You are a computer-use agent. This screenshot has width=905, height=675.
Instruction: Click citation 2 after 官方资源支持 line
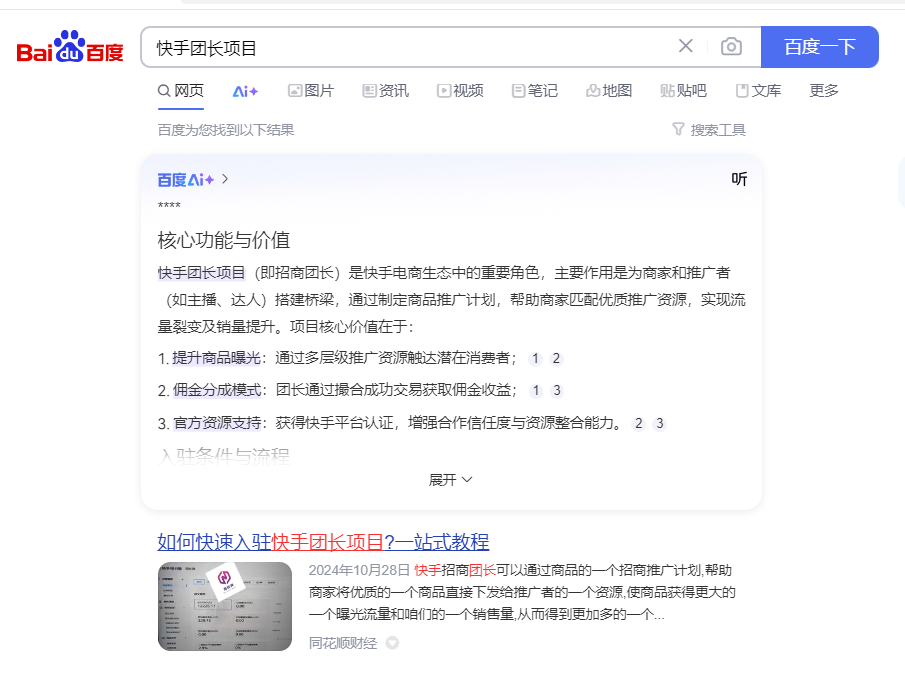pos(639,424)
